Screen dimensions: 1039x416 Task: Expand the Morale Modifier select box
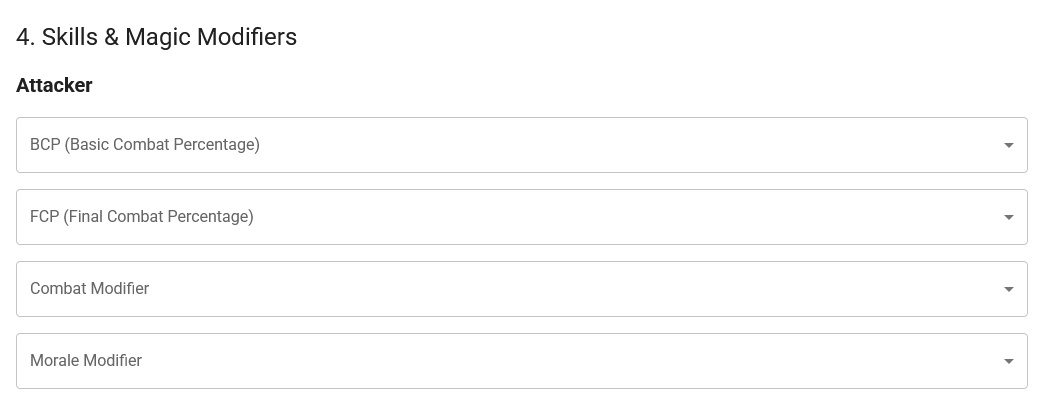pos(520,361)
